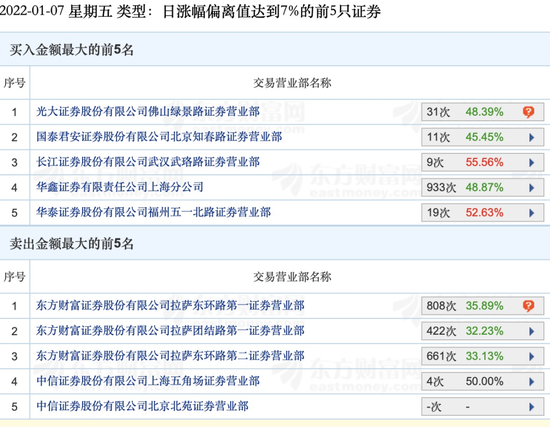
Task: Click 交易营业部名称 header in the buy table
Action: pyautogui.click(x=292, y=83)
